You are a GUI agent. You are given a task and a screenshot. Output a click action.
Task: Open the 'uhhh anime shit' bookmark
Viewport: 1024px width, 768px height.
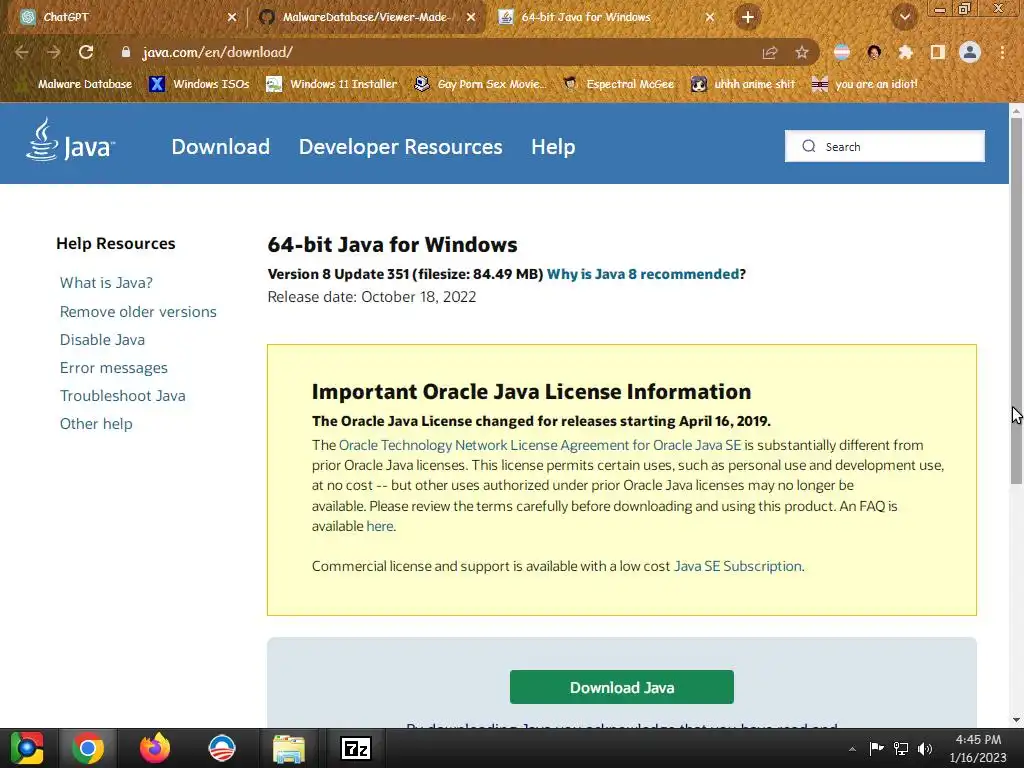pos(743,84)
